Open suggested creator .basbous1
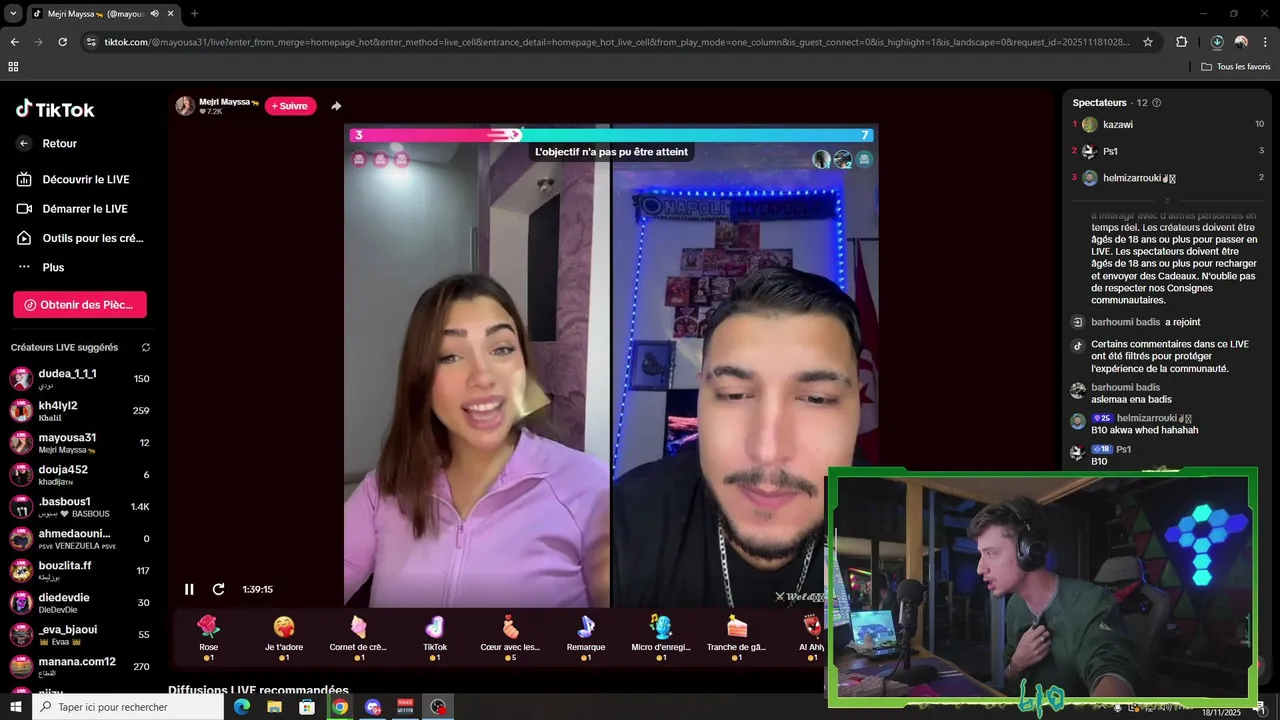 (x=80, y=507)
